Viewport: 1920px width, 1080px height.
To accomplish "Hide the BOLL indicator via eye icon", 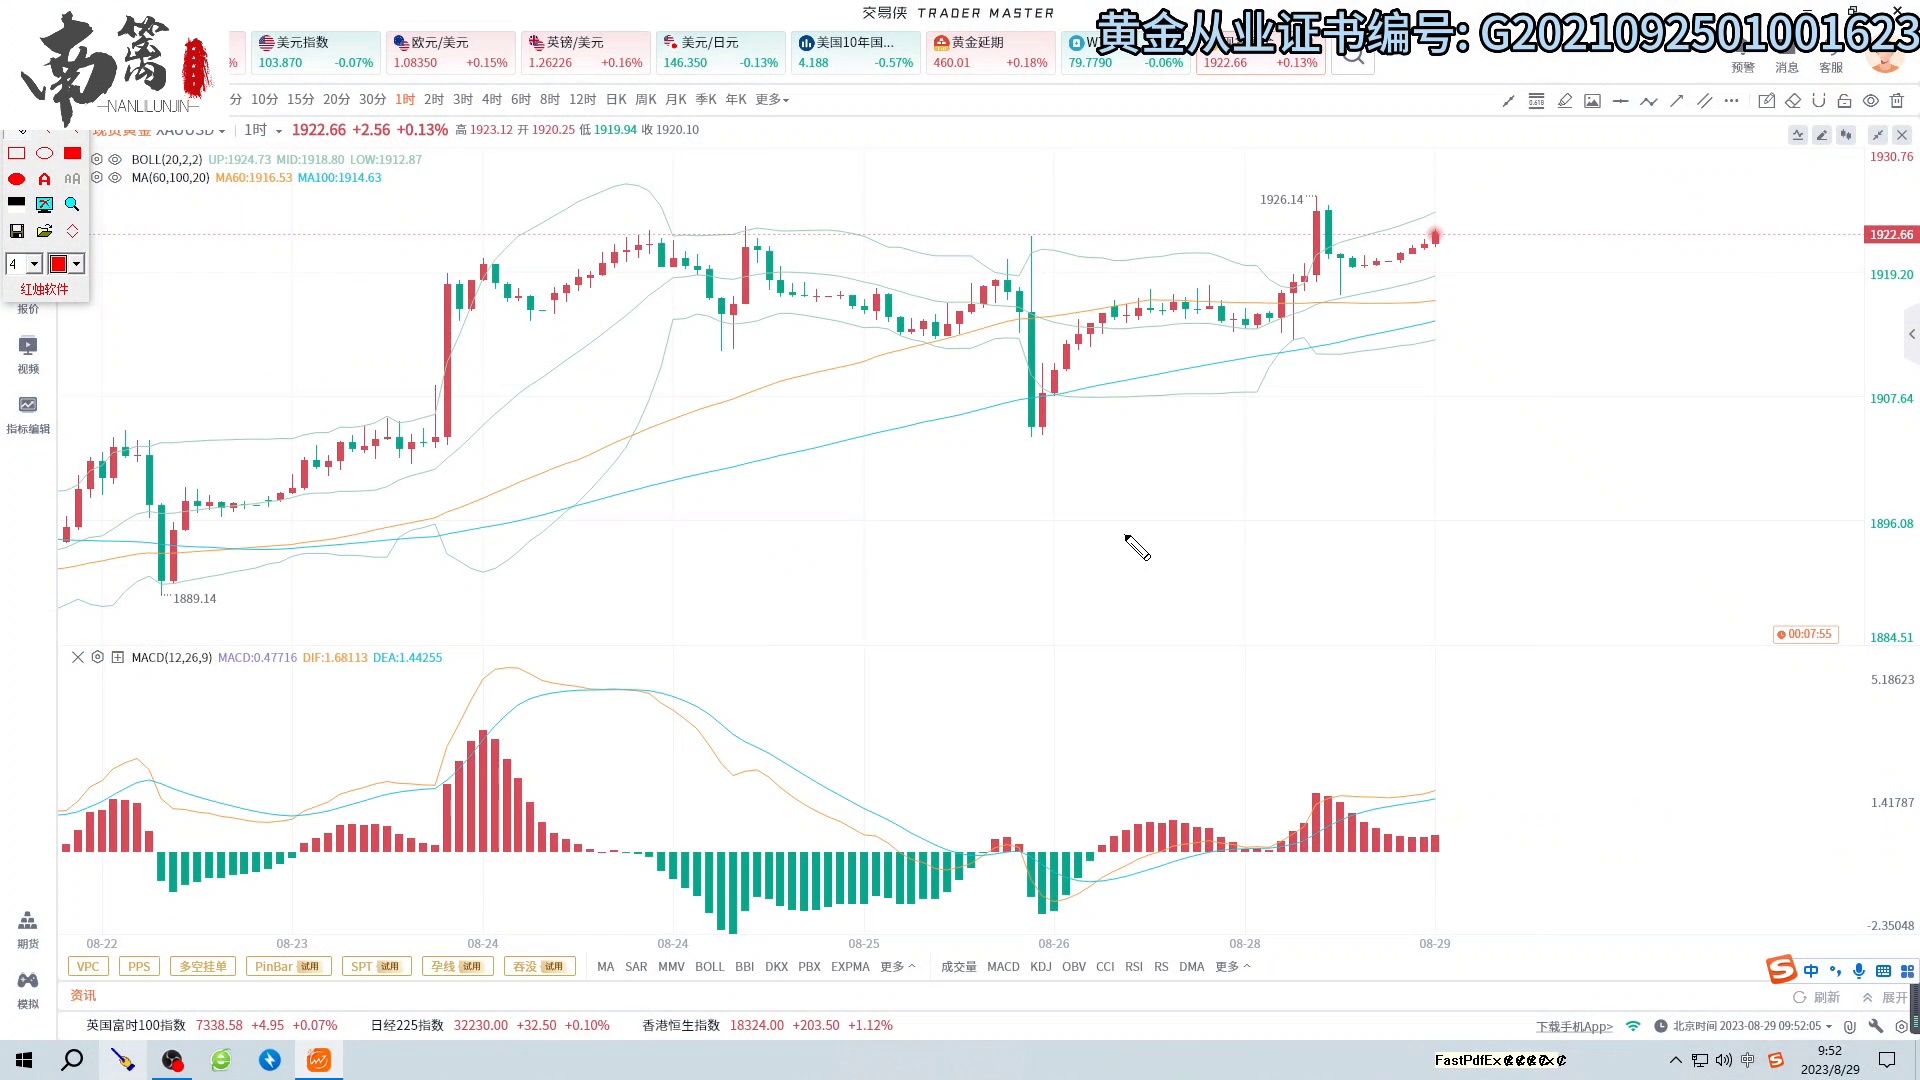I will pos(115,159).
